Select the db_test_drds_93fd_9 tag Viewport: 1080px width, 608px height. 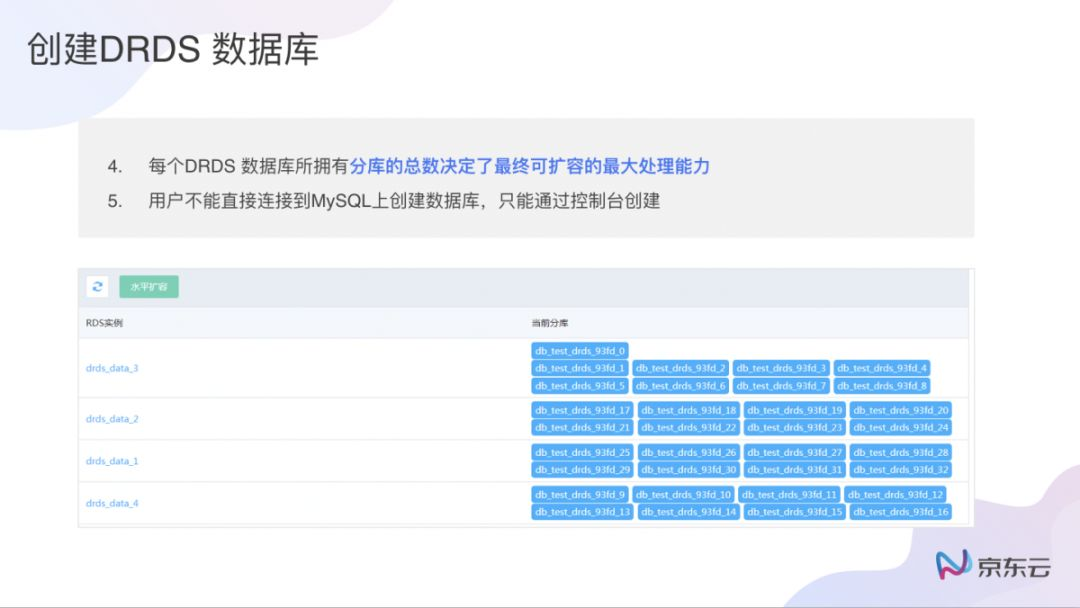(579, 494)
